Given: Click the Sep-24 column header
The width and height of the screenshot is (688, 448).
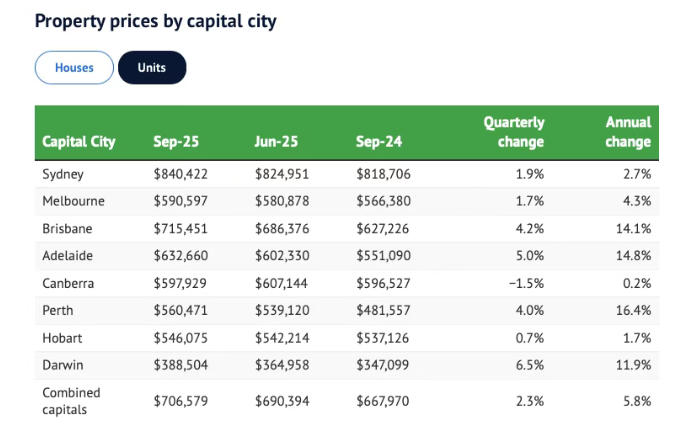Looking at the screenshot, I should [378, 142].
